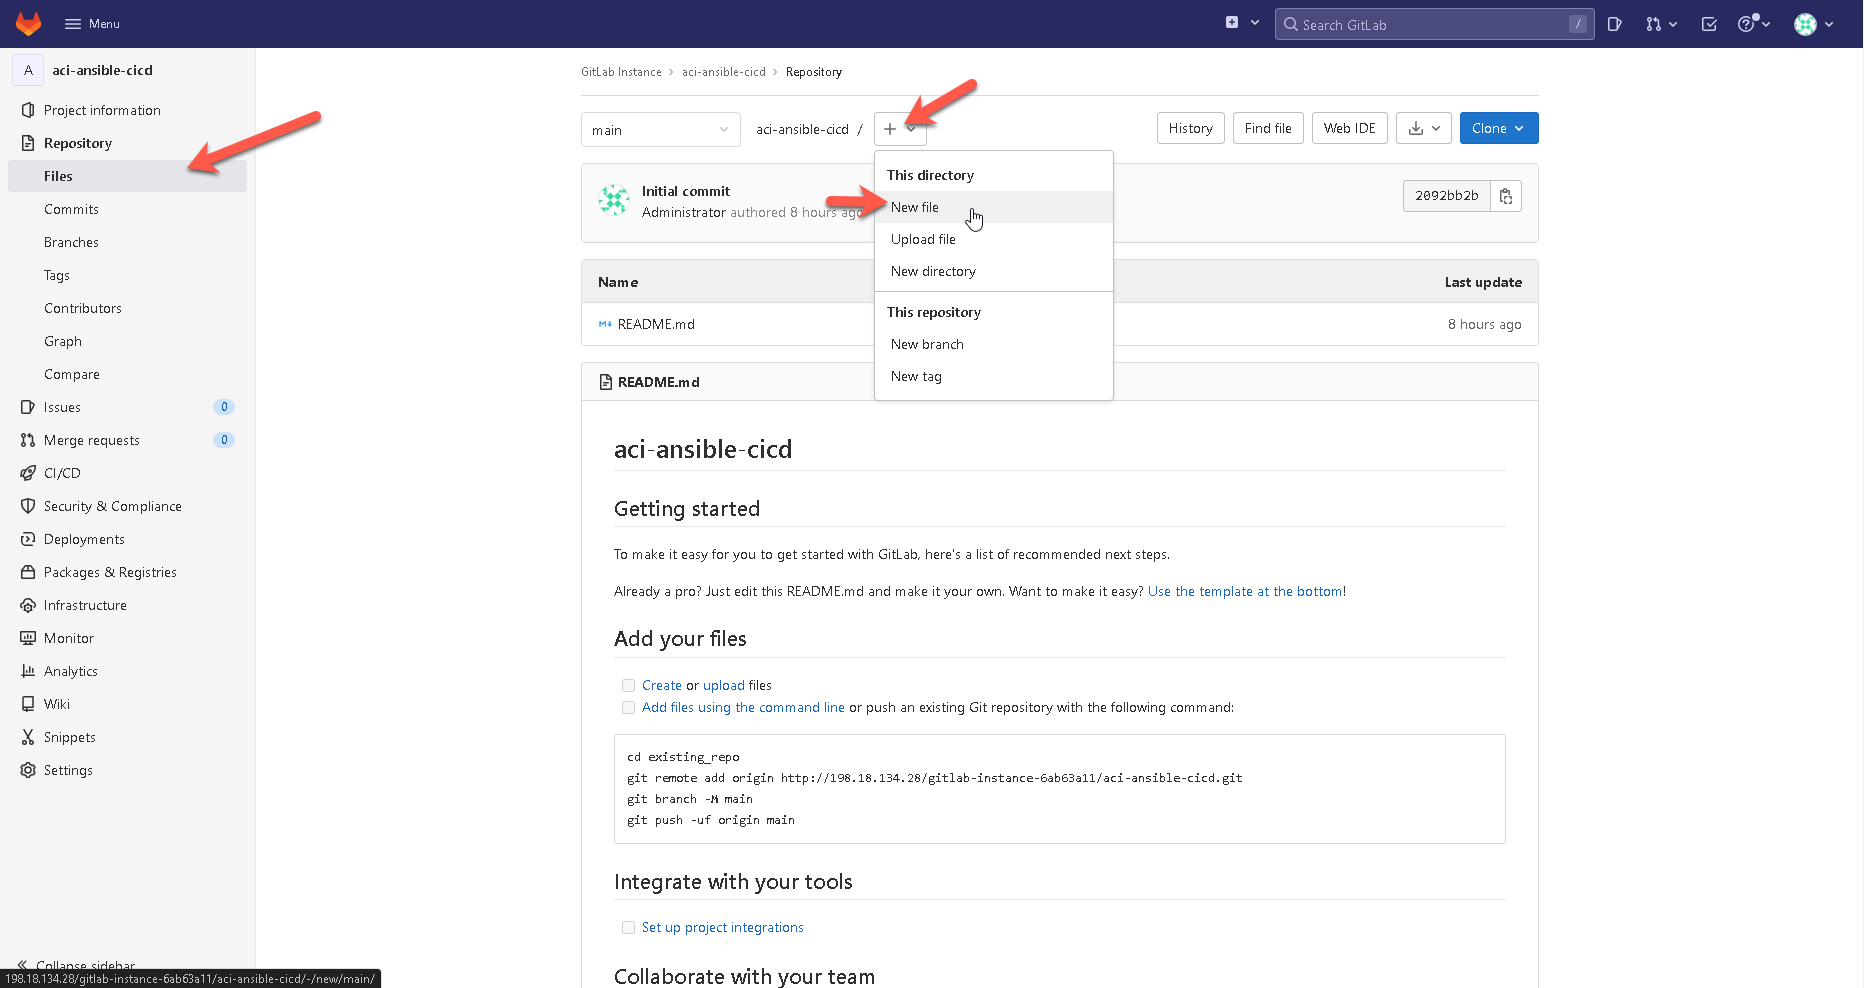
Task: Open Project information in sidebar
Action: 127,110
